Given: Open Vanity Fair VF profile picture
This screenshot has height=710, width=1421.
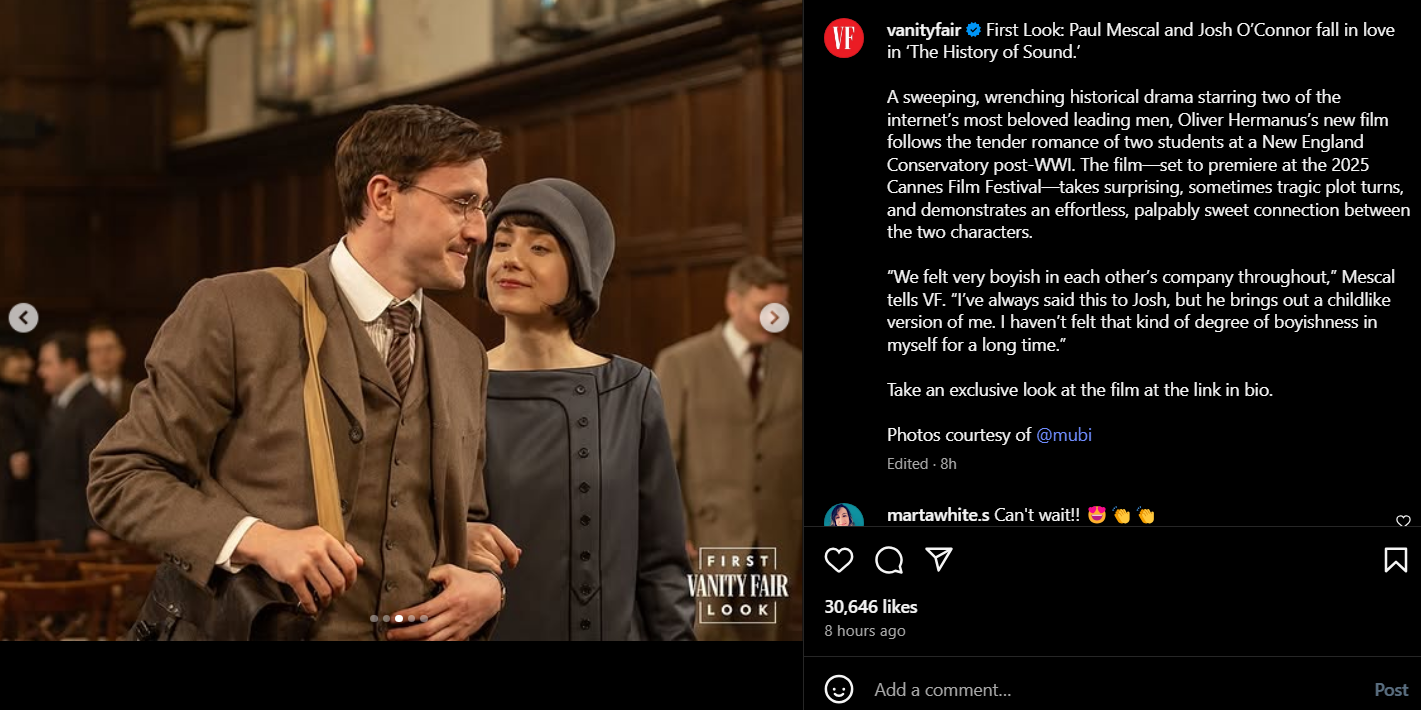Looking at the screenshot, I should pos(844,38).
